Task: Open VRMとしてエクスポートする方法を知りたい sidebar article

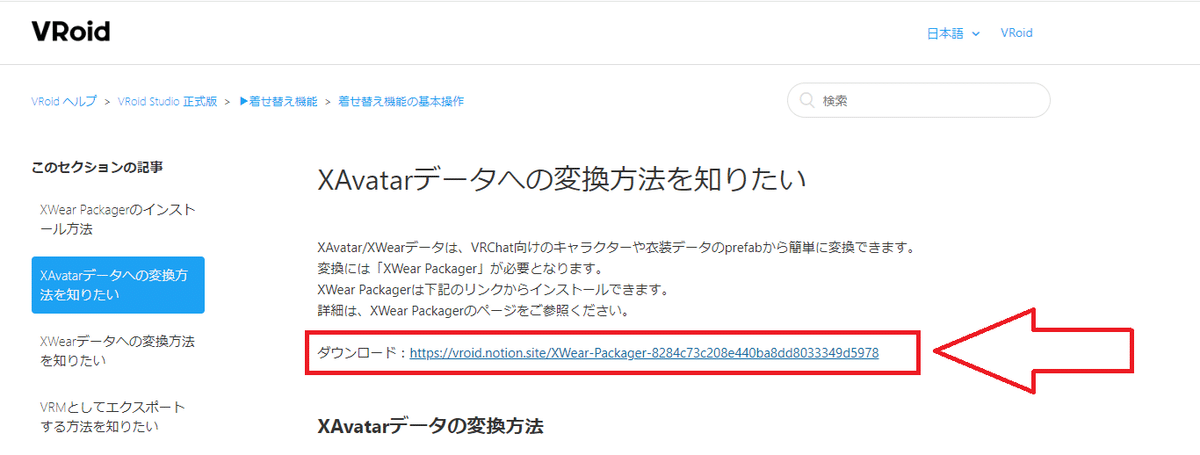Action: pyautogui.click(x=113, y=417)
